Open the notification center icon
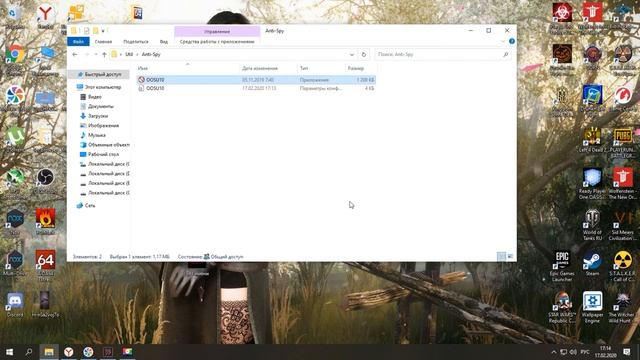 (627, 352)
